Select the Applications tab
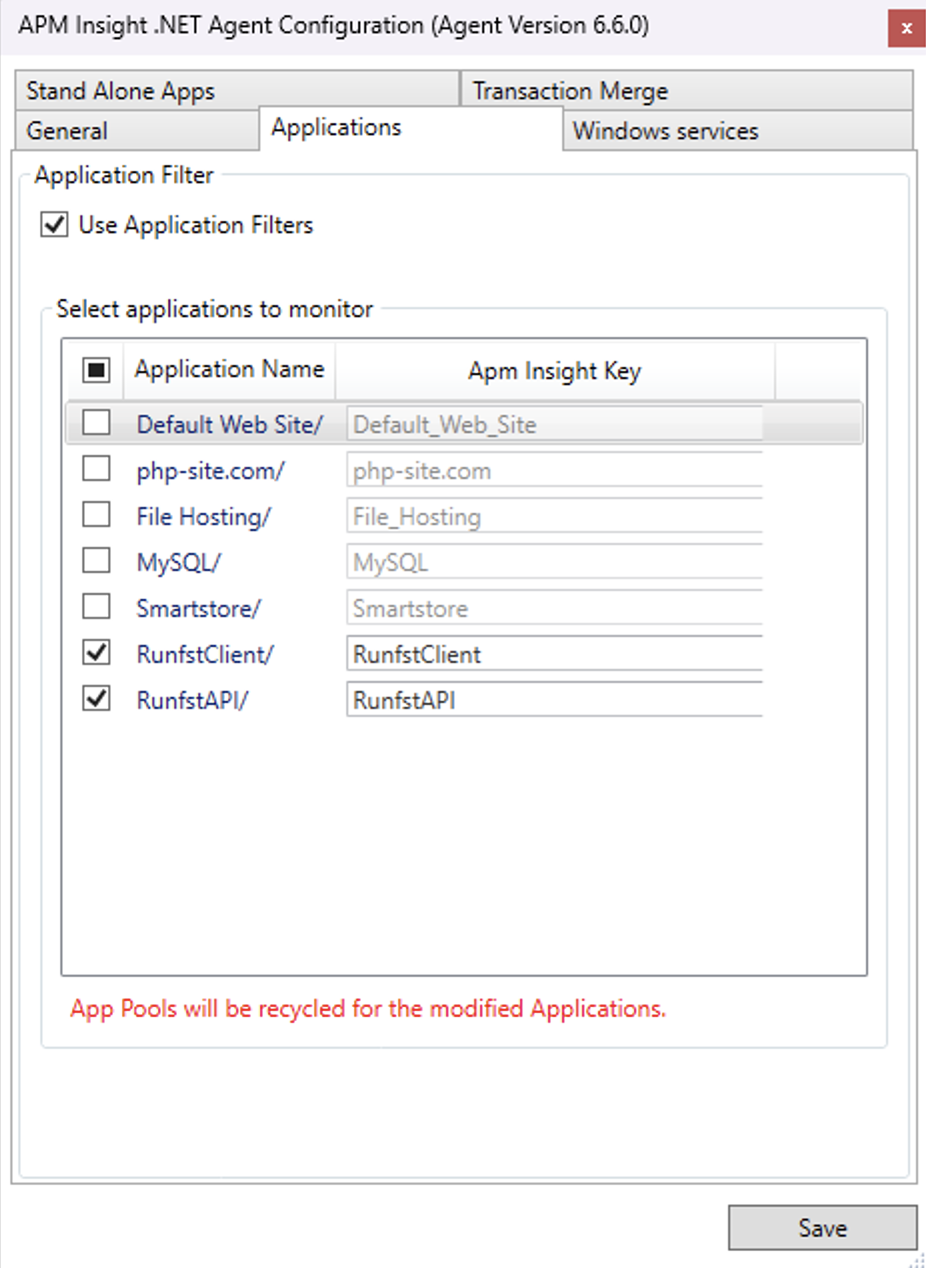926x1268 pixels. point(411,128)
